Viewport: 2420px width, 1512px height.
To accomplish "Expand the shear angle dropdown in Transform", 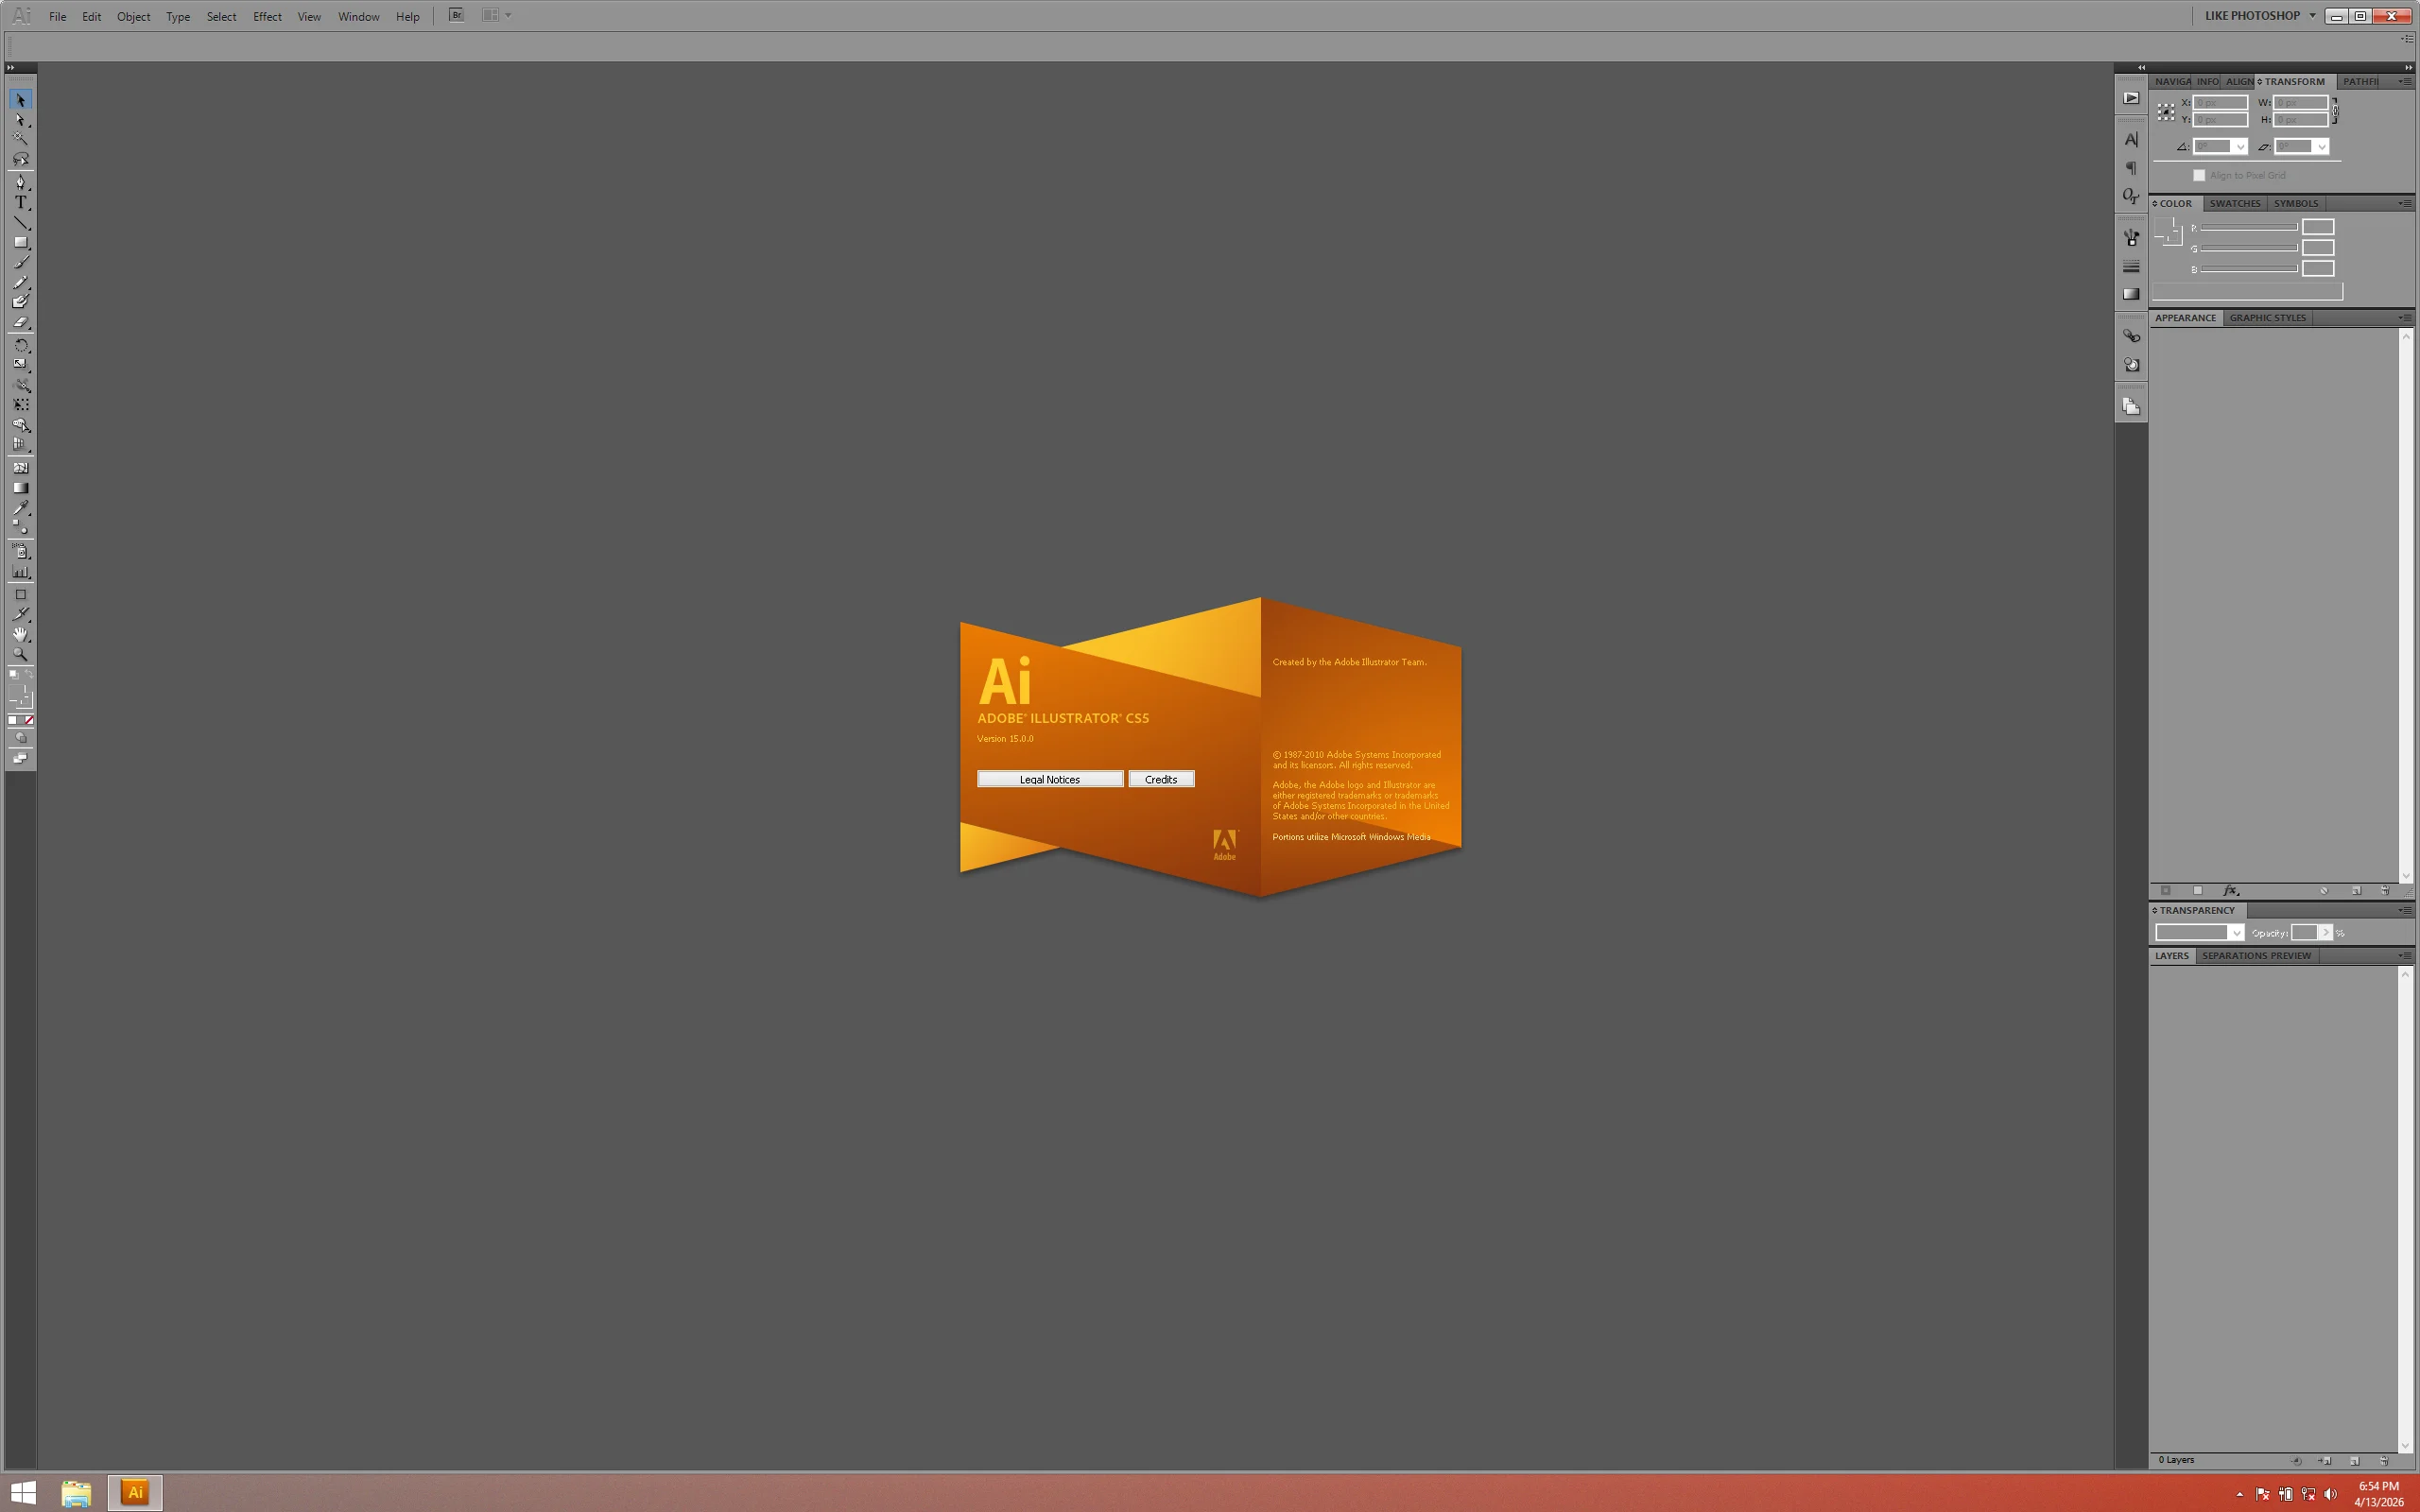I will pyautogui.click(x=2322, y=147).
